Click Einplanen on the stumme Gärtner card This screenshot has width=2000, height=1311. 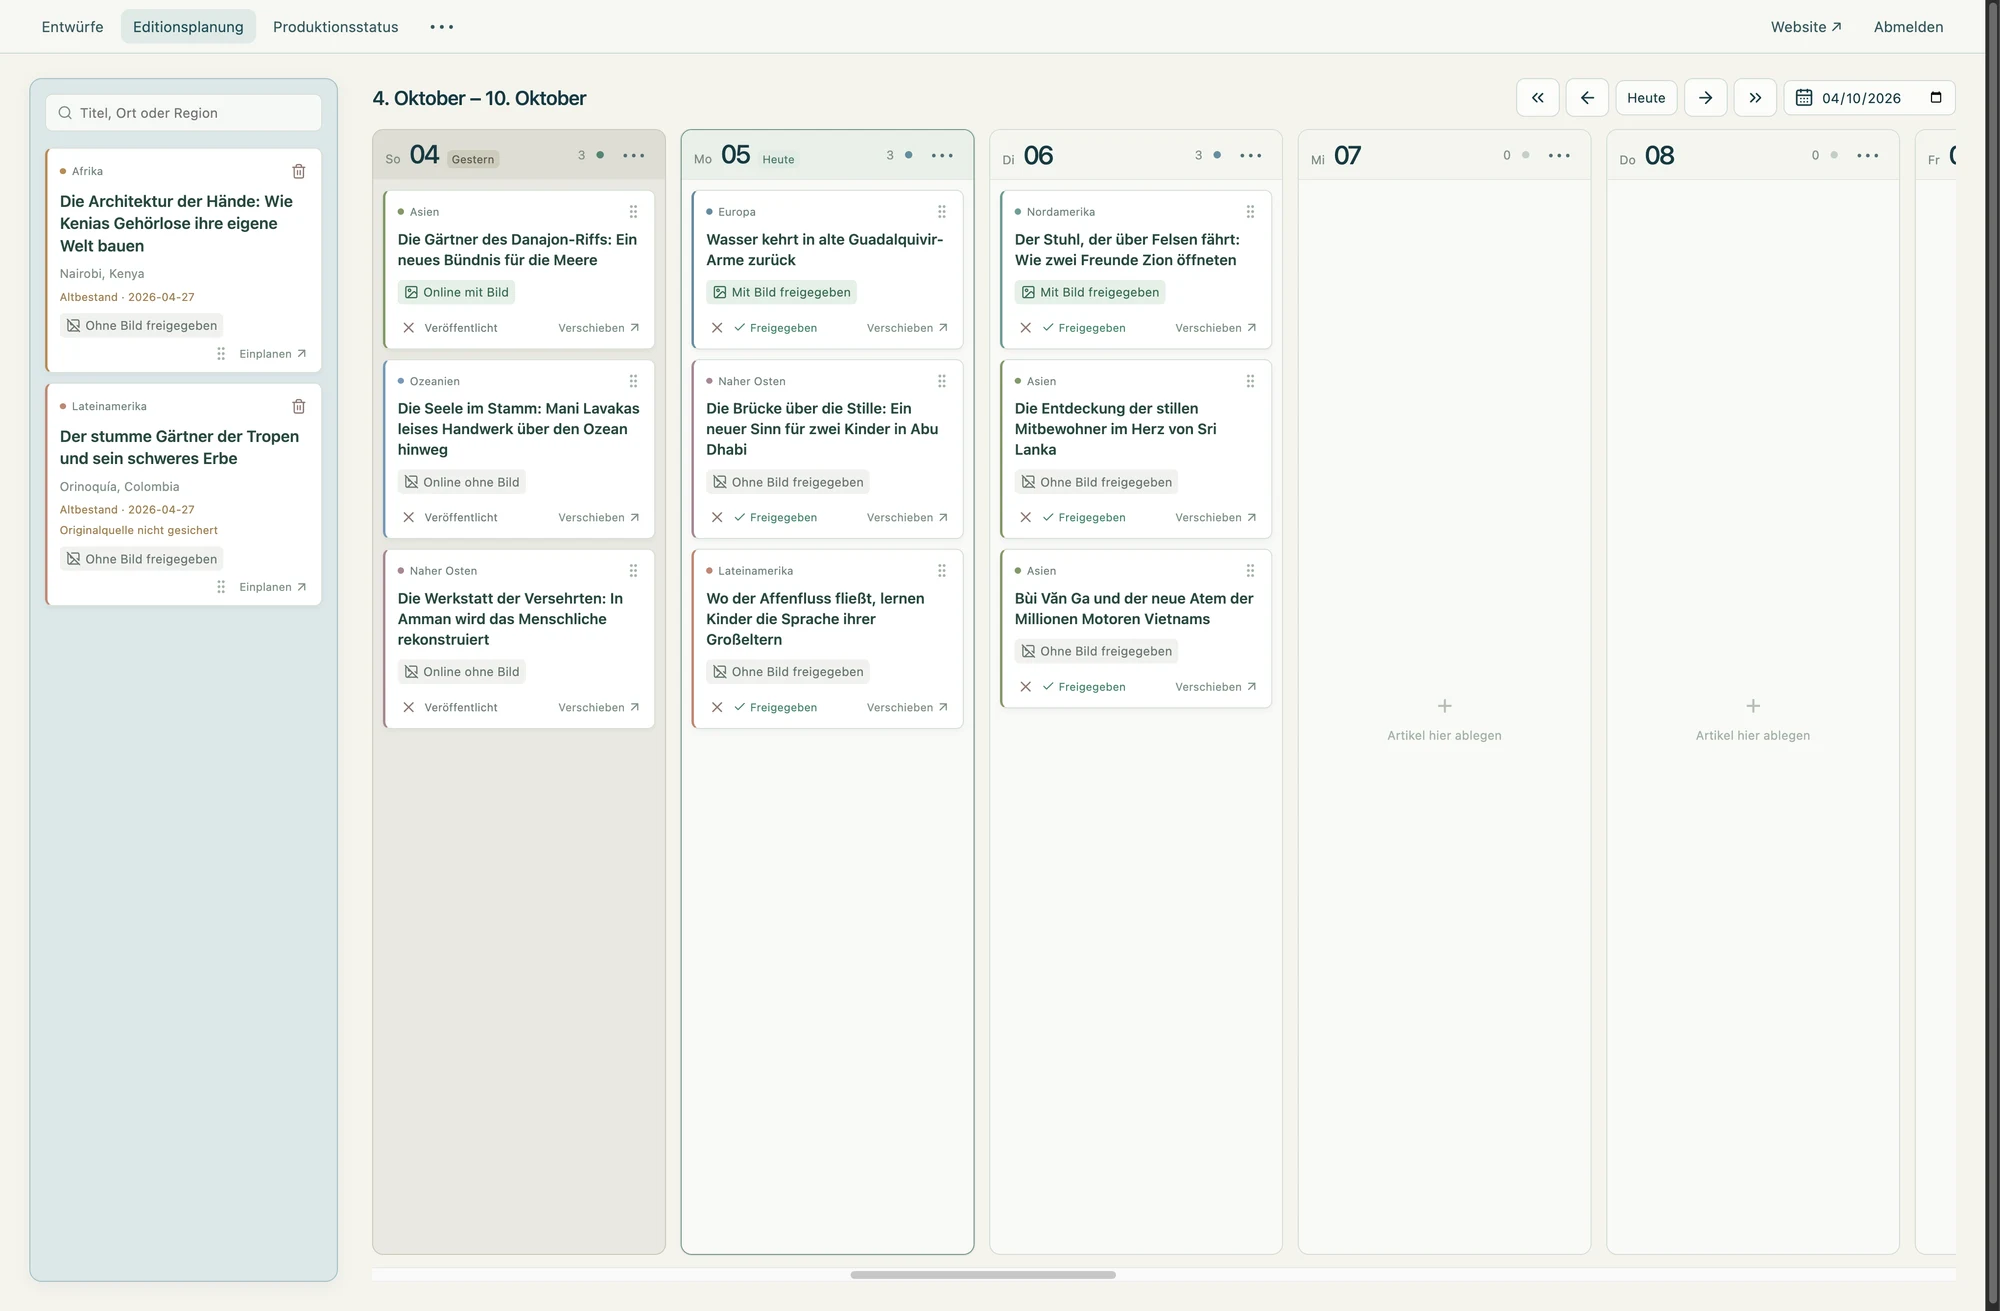[273, 587]
